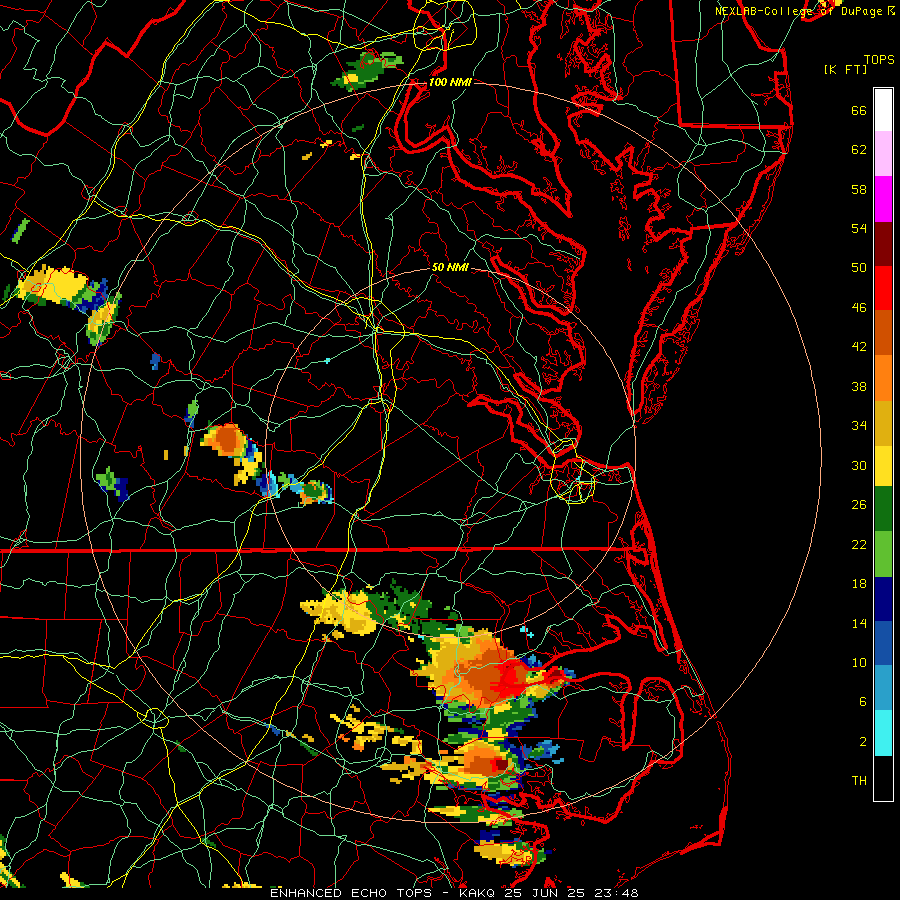Click the light pink legend swatch
The image size is (900, 900).
tap(883, 154)
